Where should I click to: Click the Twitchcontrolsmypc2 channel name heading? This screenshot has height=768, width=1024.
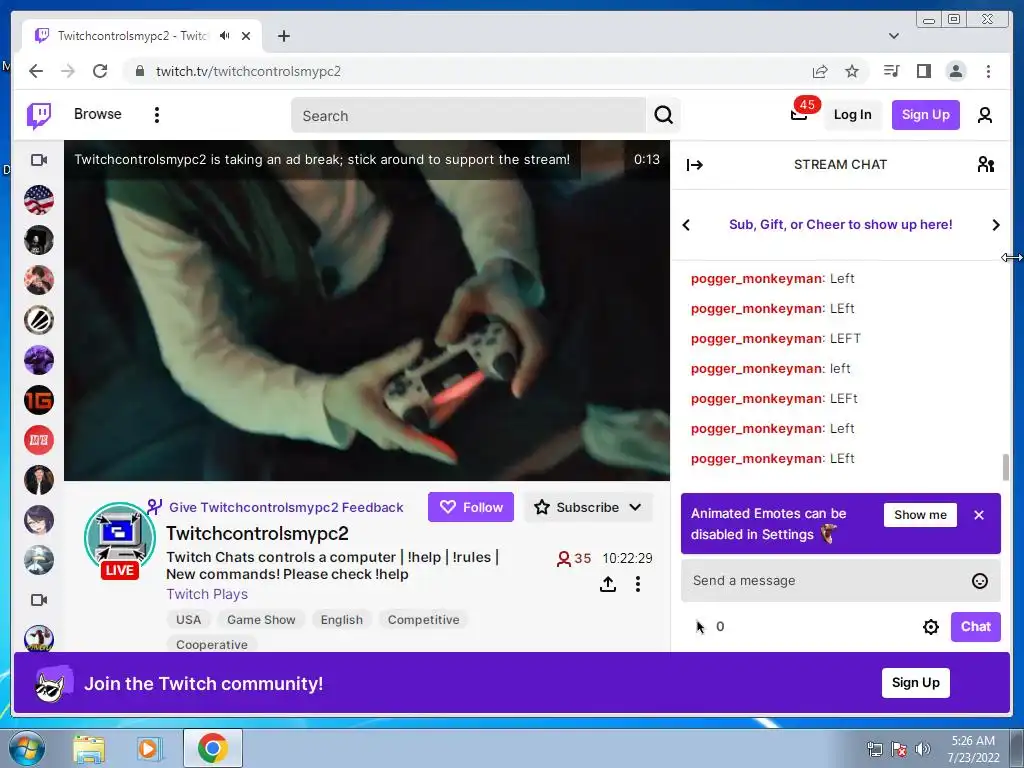tap(257, 533)
